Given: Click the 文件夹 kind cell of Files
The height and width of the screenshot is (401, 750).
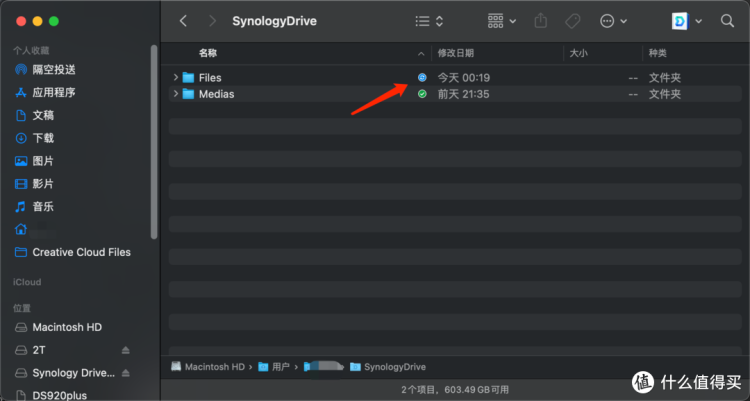Looking at the screenshot, I should click(664, 78).
